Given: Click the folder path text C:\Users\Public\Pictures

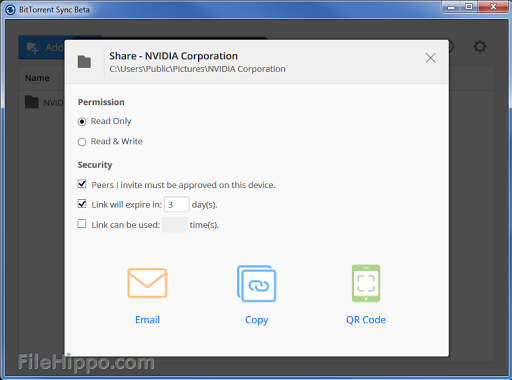Looking at the screenshot, I should coord(197,69).
